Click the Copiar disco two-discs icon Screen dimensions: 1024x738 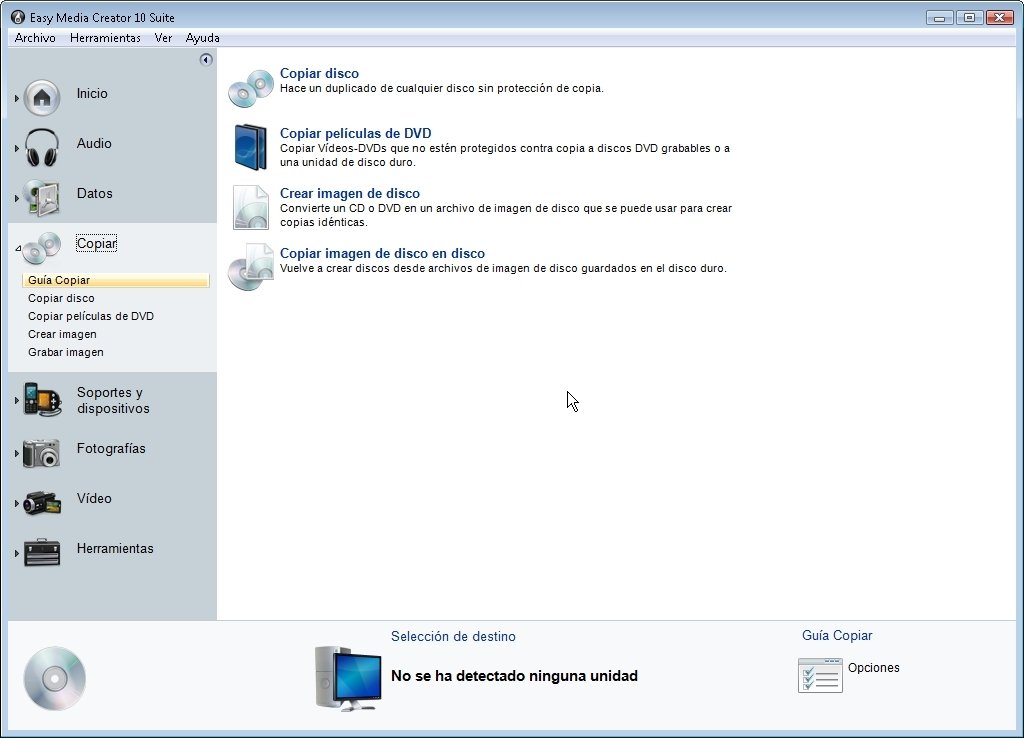point(251,88)
